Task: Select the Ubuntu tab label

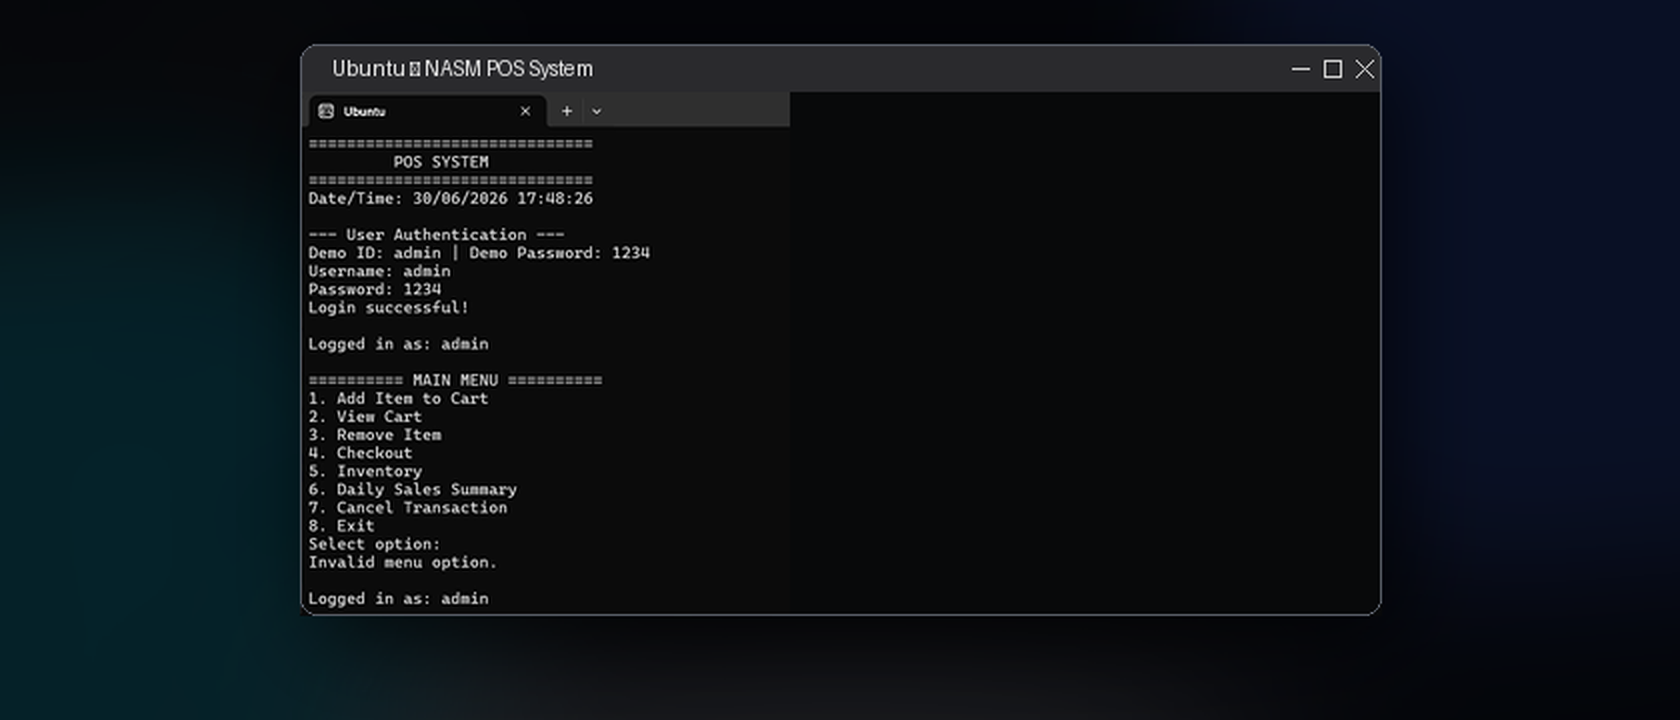Action: (365, 111)
